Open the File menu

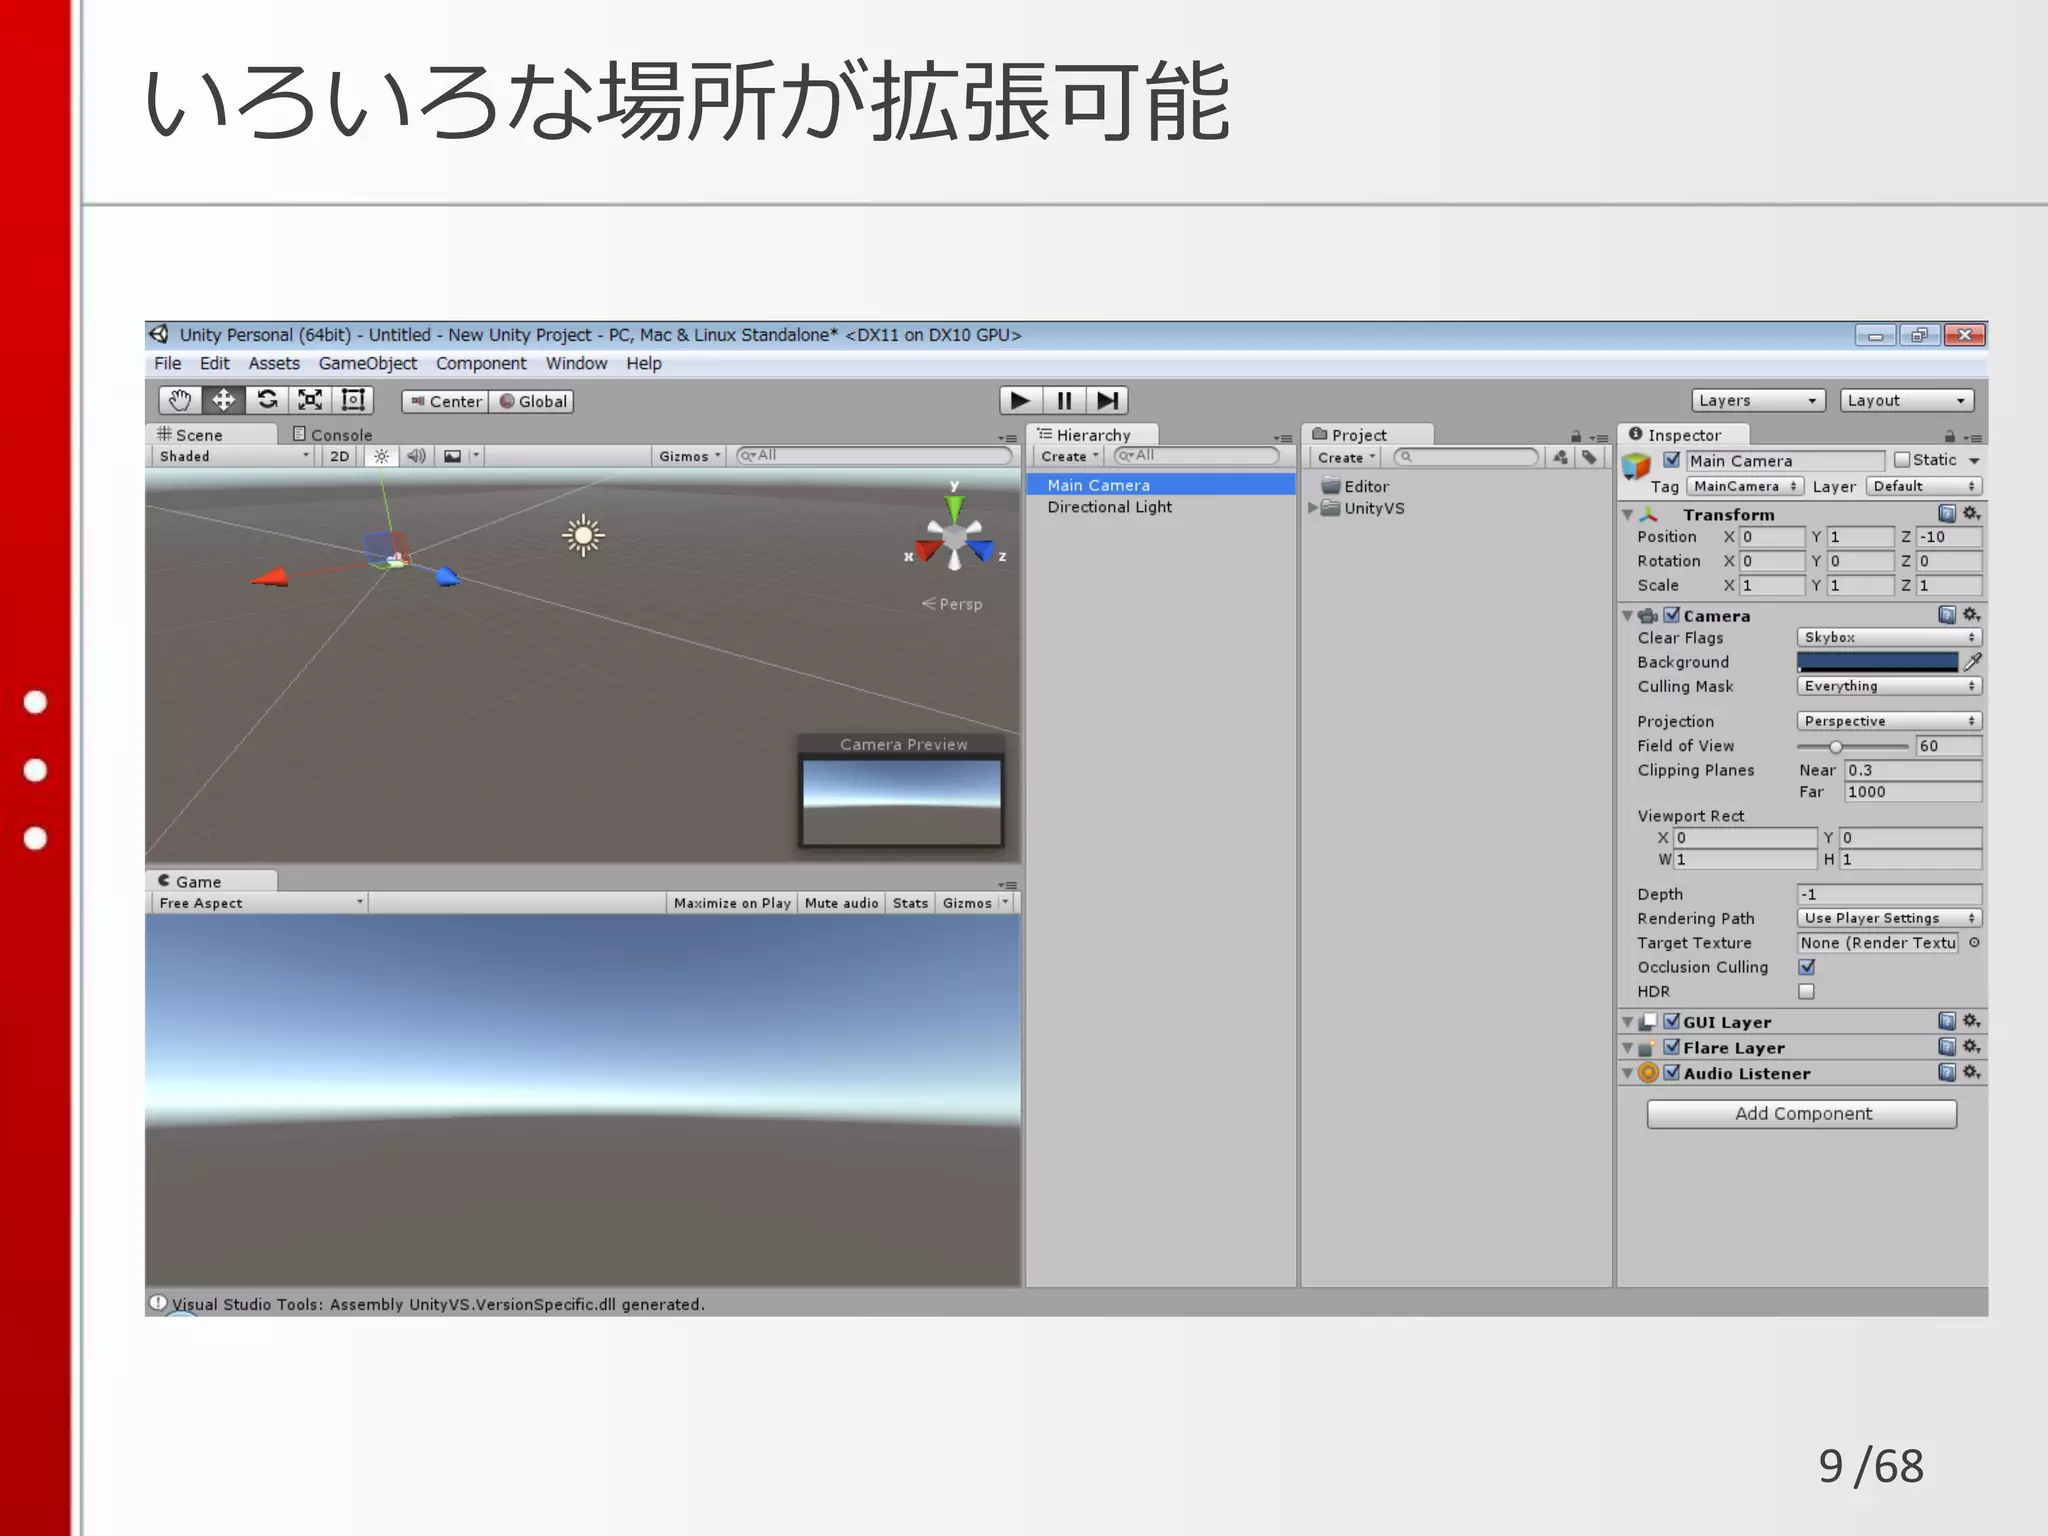click(x=167, y=363)
